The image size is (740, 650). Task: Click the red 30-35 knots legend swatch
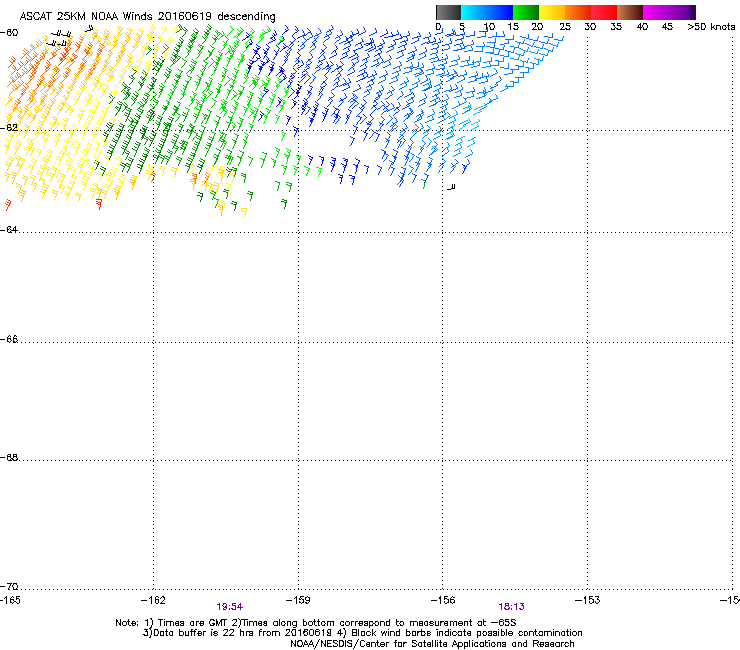click(604, 12)
